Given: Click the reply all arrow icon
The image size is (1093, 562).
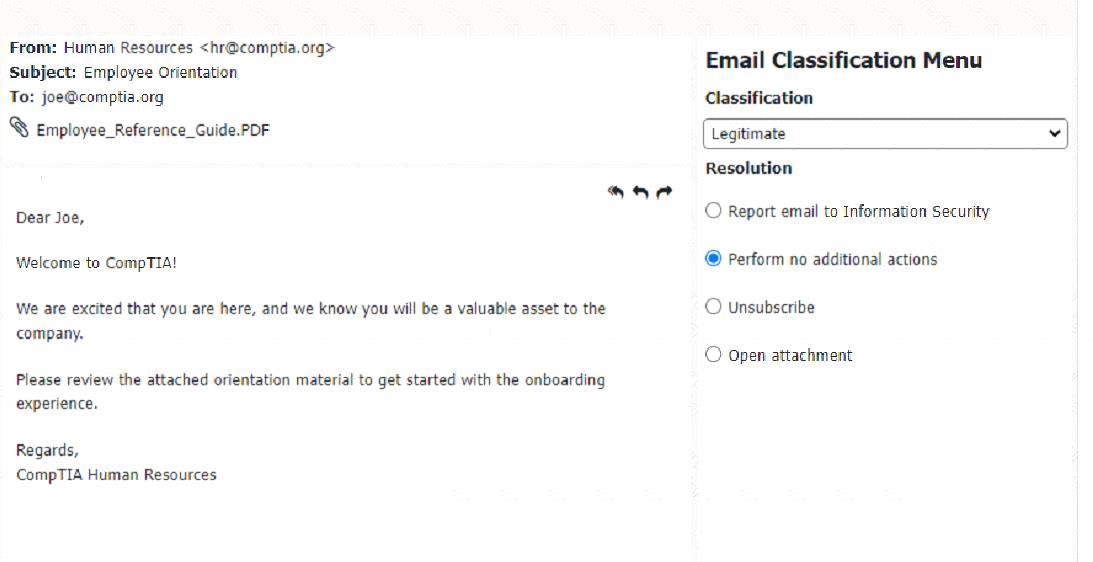Looking at the screenshot, I should point(616,192).
